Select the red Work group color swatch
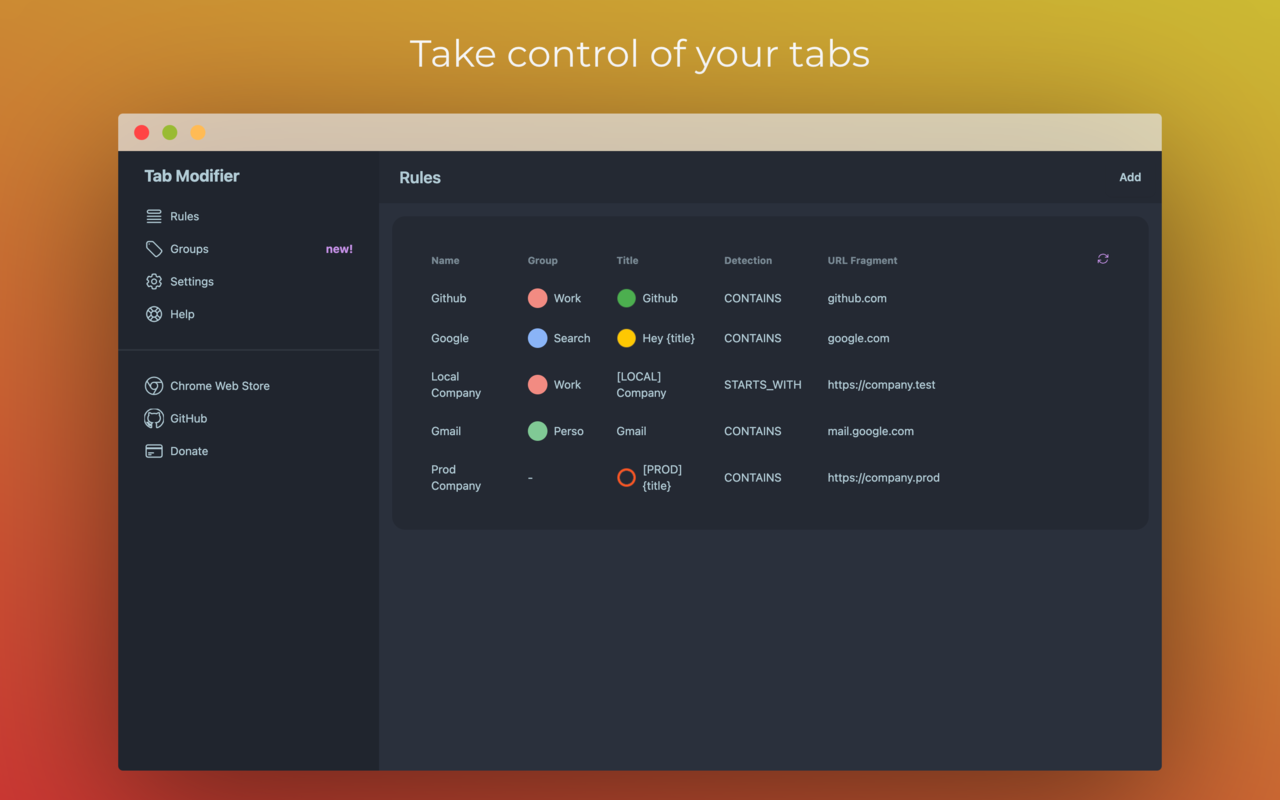This screenshot has width=1280, height=800. pyautogui.click(x=537, y=298)
